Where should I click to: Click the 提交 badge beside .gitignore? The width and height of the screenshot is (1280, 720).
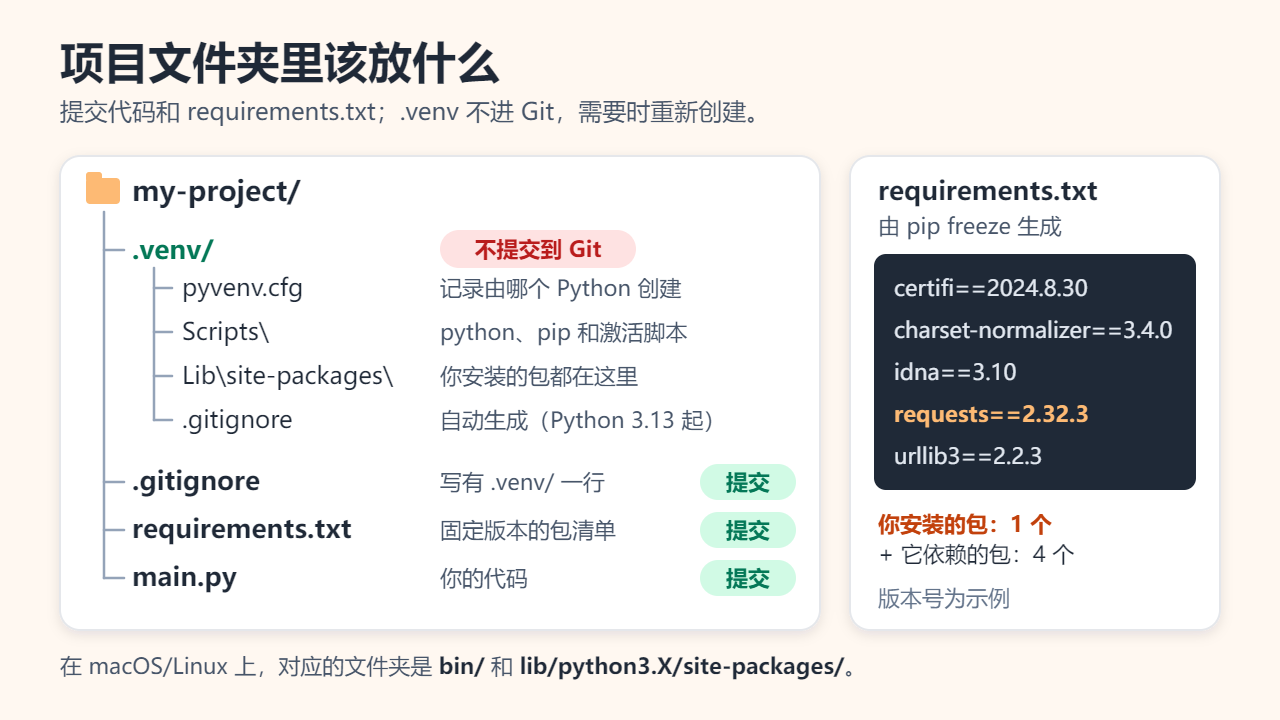(747, 482)
